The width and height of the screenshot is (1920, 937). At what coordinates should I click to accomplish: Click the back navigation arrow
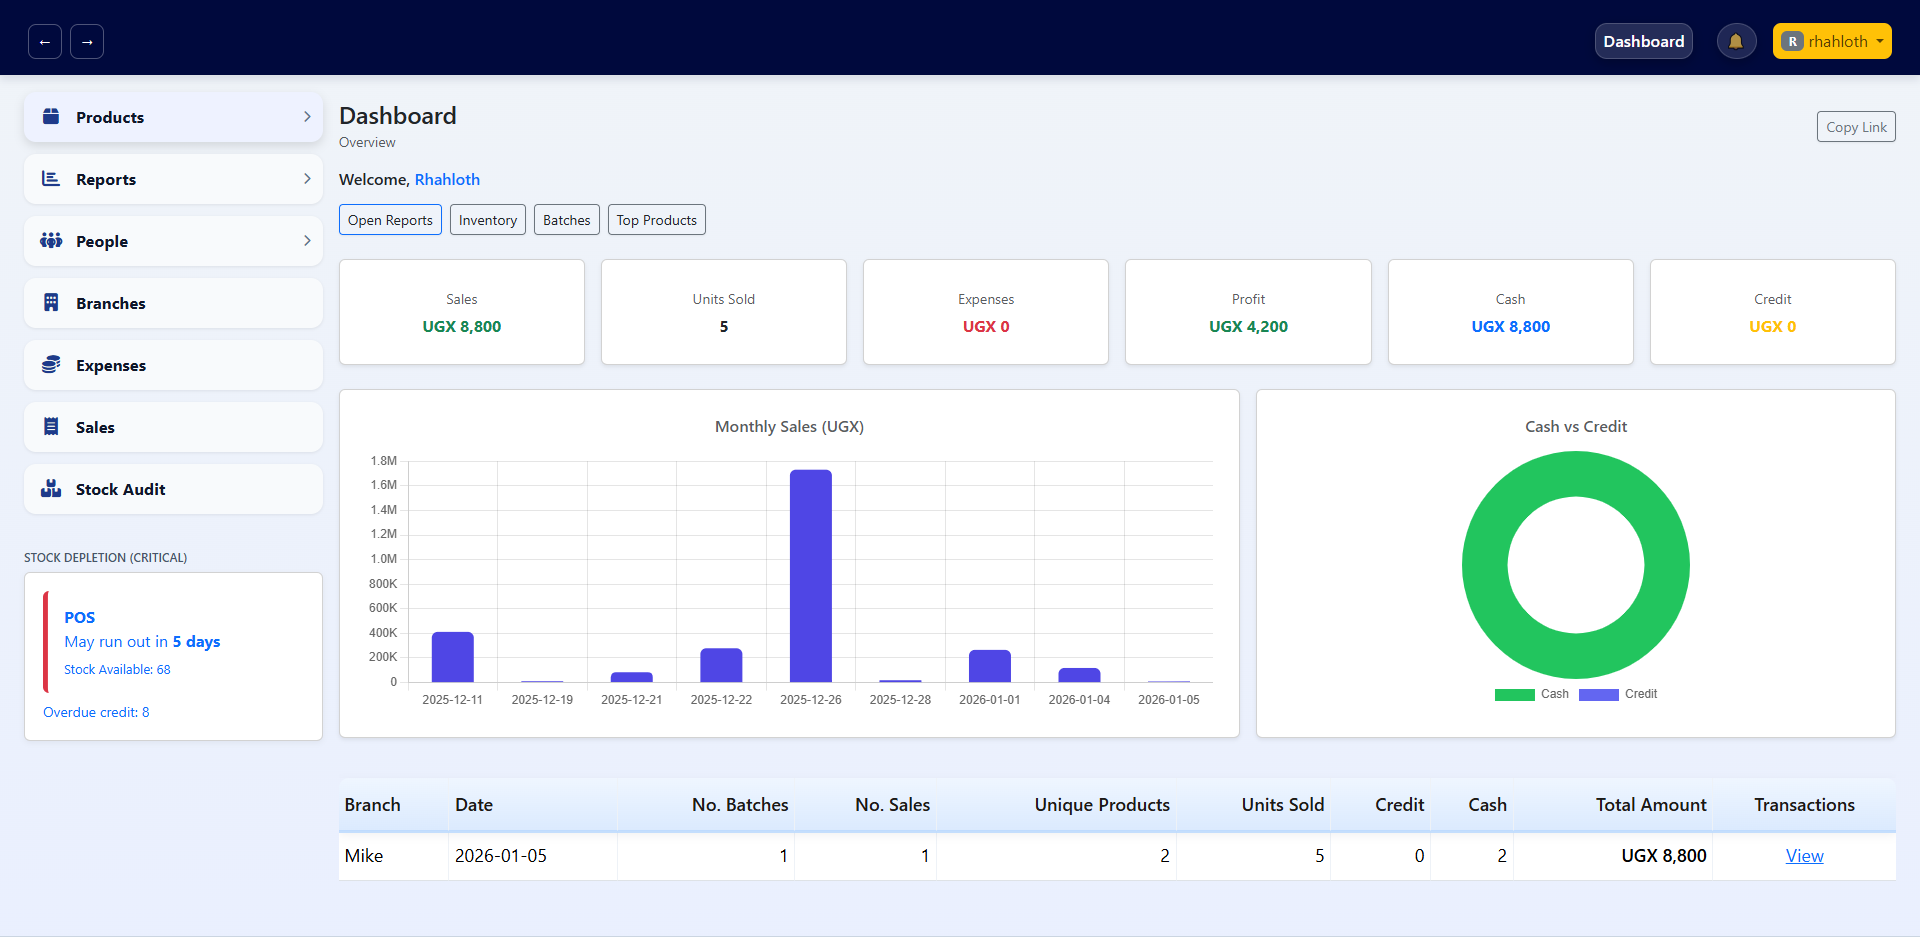pos(44,41)
